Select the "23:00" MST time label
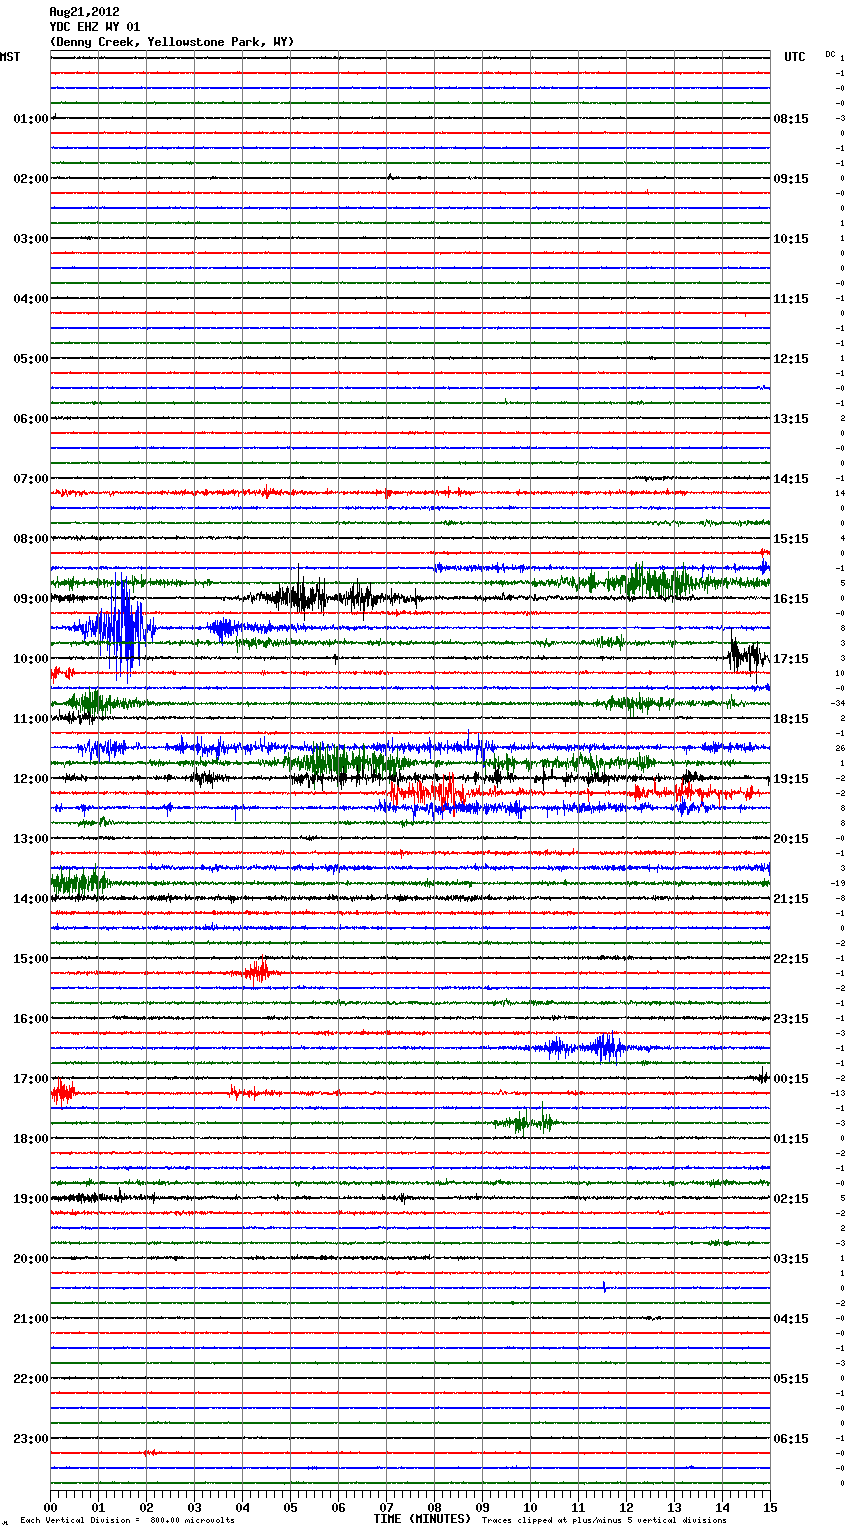Screen dimensions: 850x1534 (x=31, y=1439)
